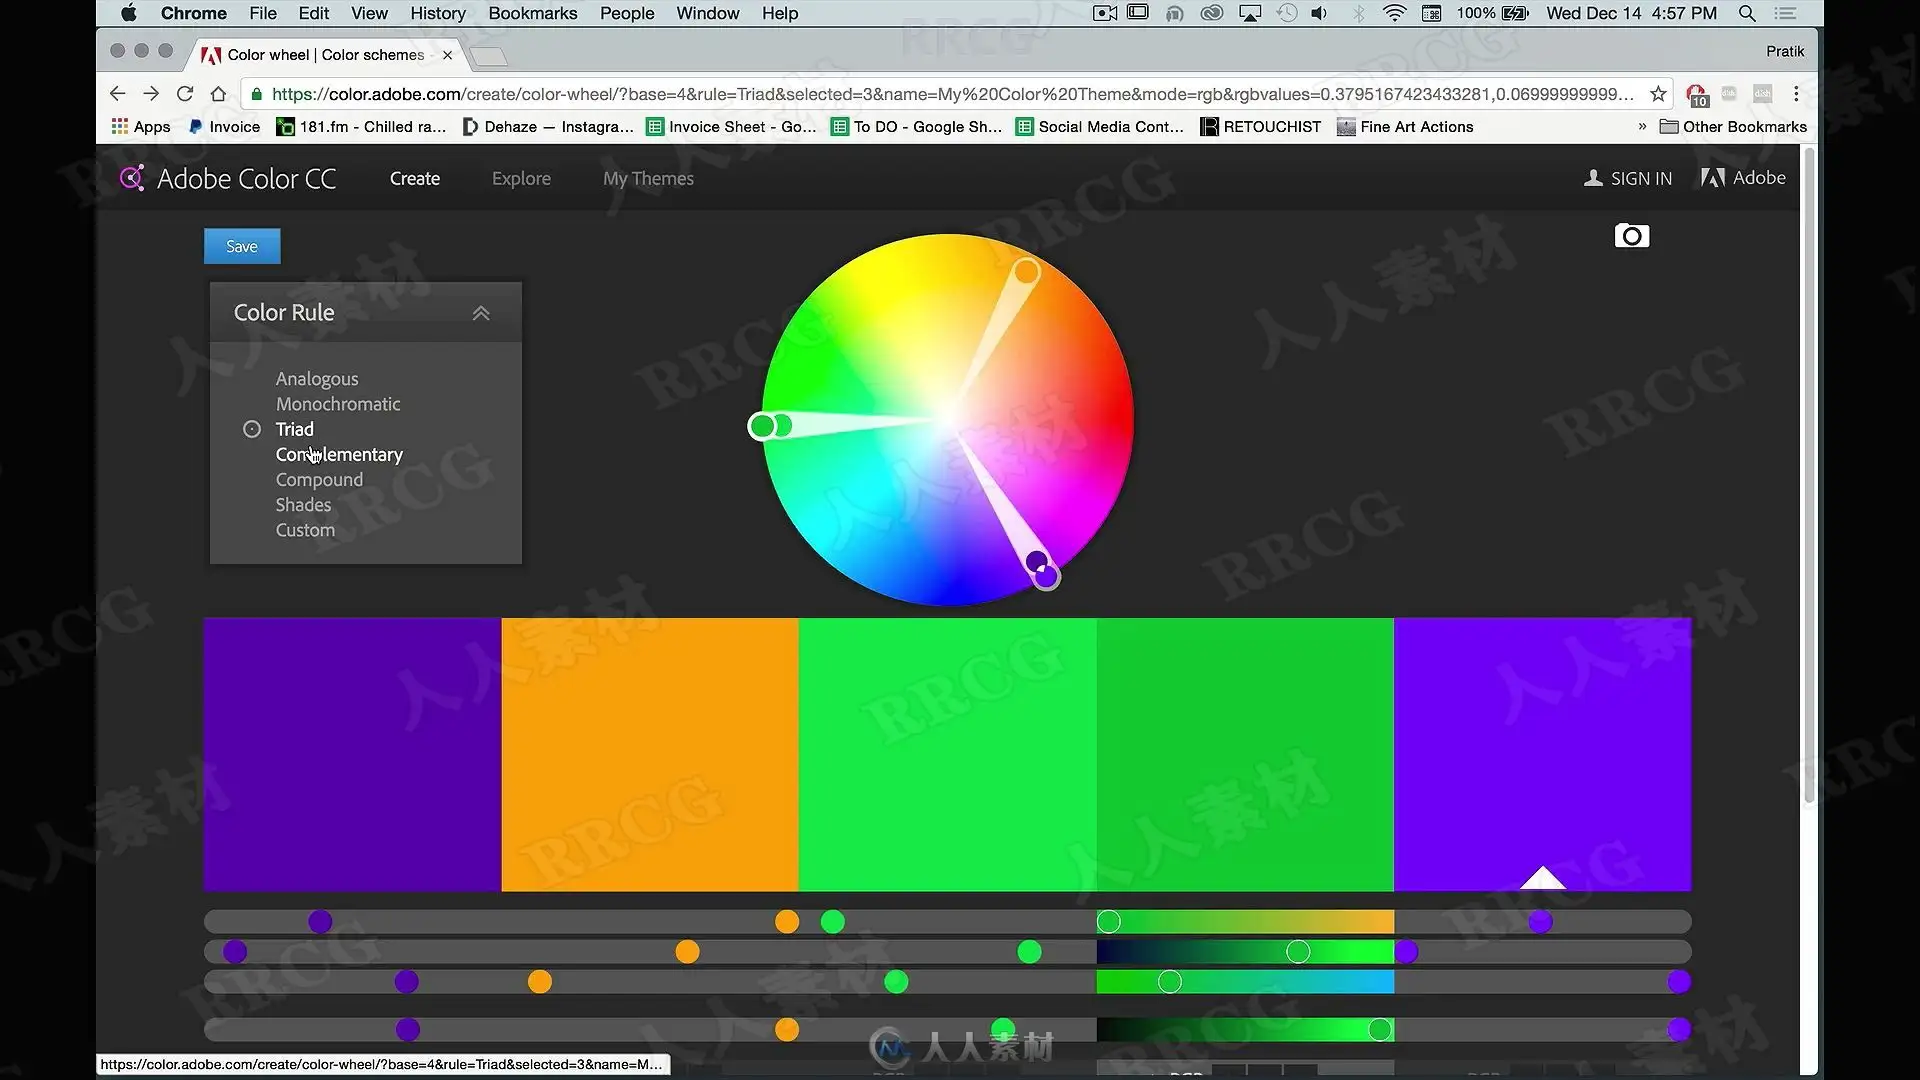Screen dimensions: 1920x1080
Task: Open the create-from-image camera icon
Action: (1631, 236)
